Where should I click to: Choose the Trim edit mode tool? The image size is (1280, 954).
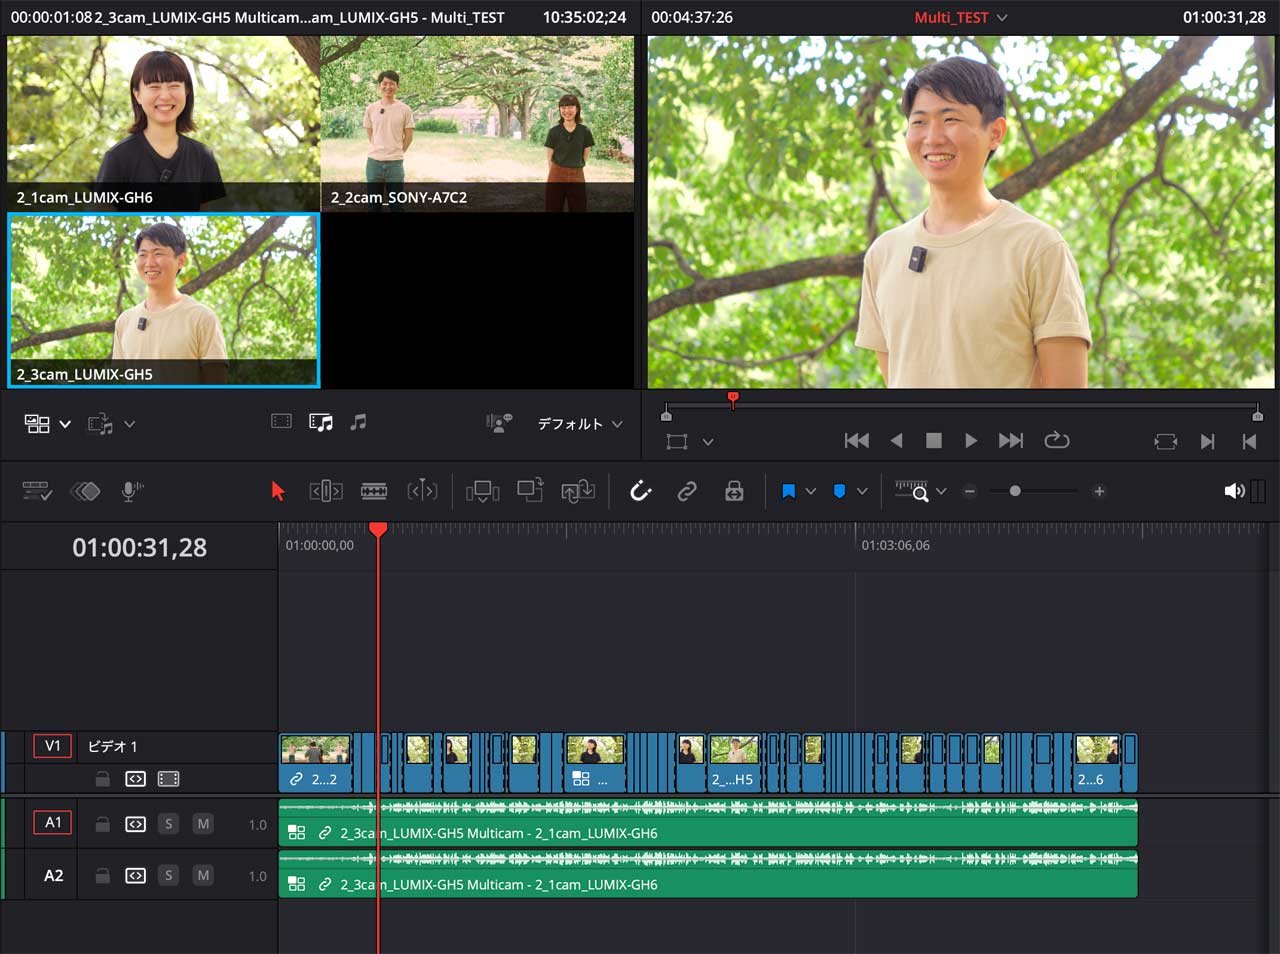(326, 491)
